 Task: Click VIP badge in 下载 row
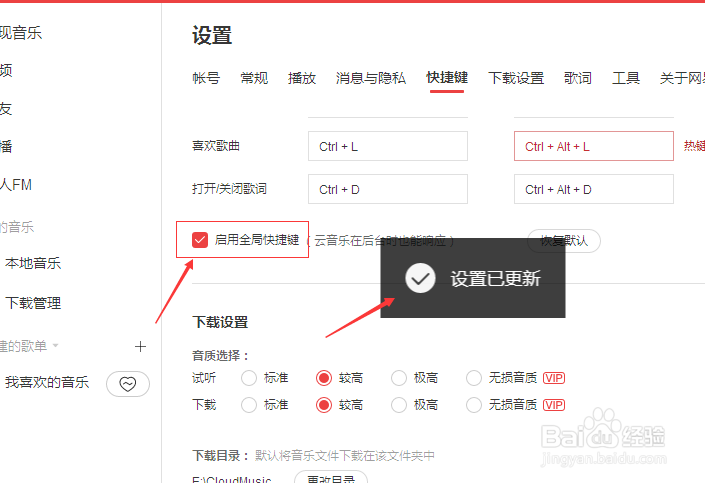554,405
